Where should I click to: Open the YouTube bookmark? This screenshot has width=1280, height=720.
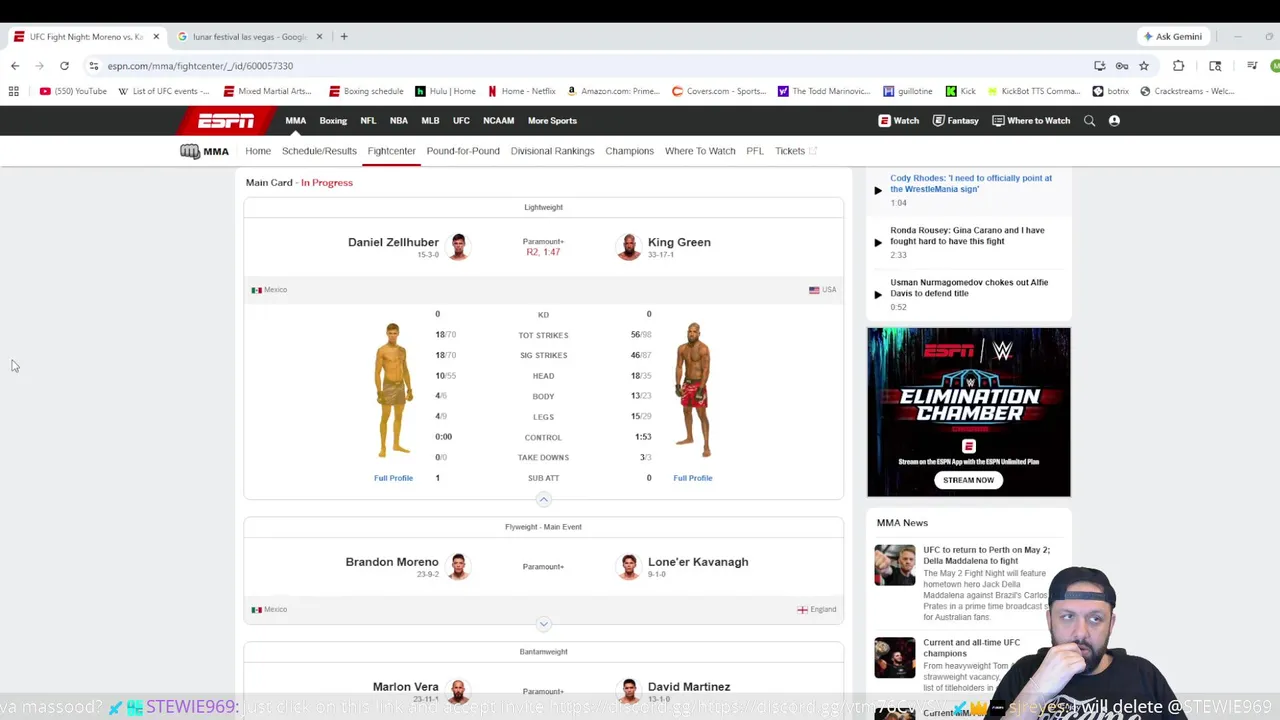pyautogui.click(x=73, y=91)
